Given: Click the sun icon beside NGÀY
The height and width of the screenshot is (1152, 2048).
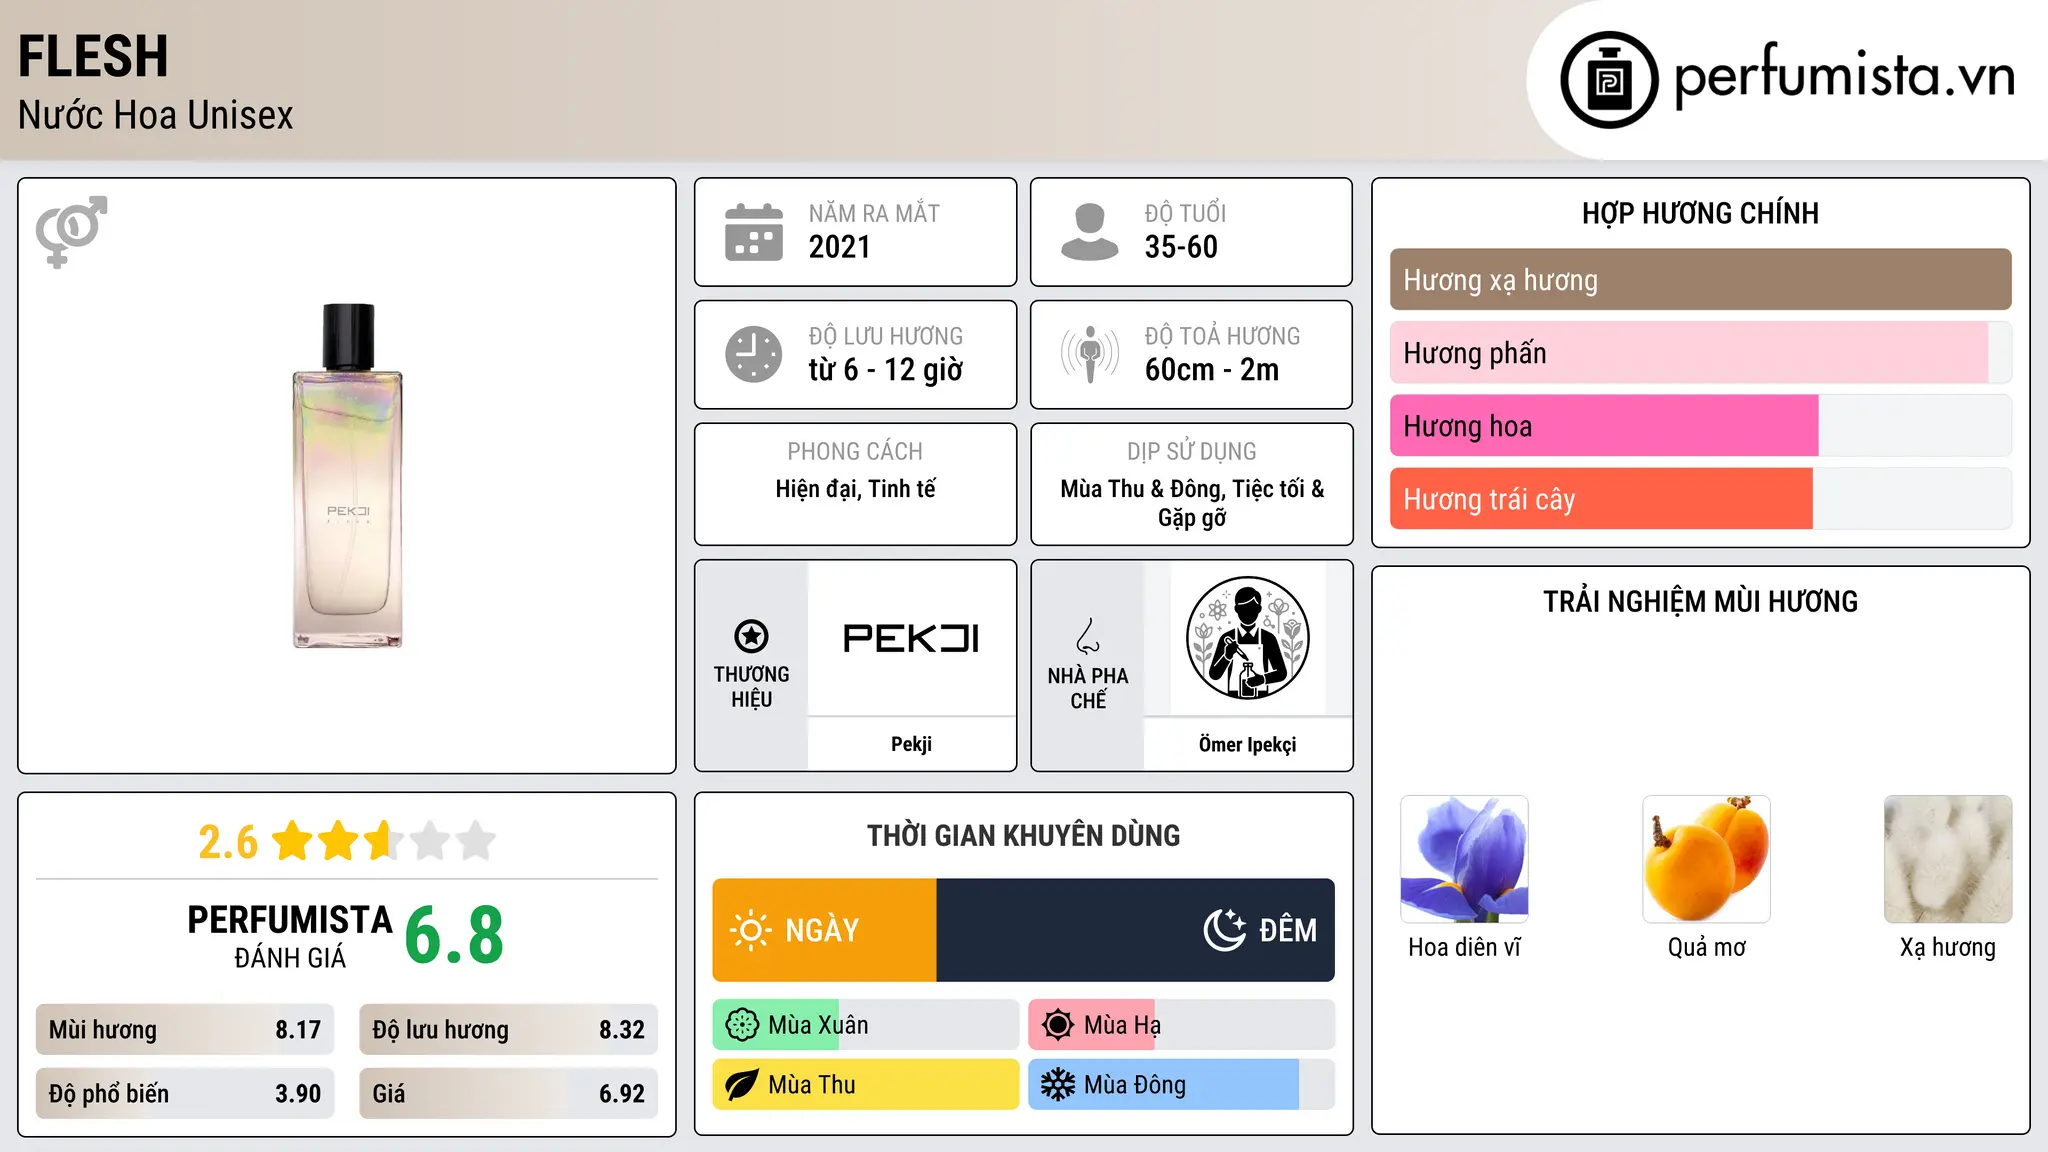Looking at the screenshot, I should (x=750, y=930).
